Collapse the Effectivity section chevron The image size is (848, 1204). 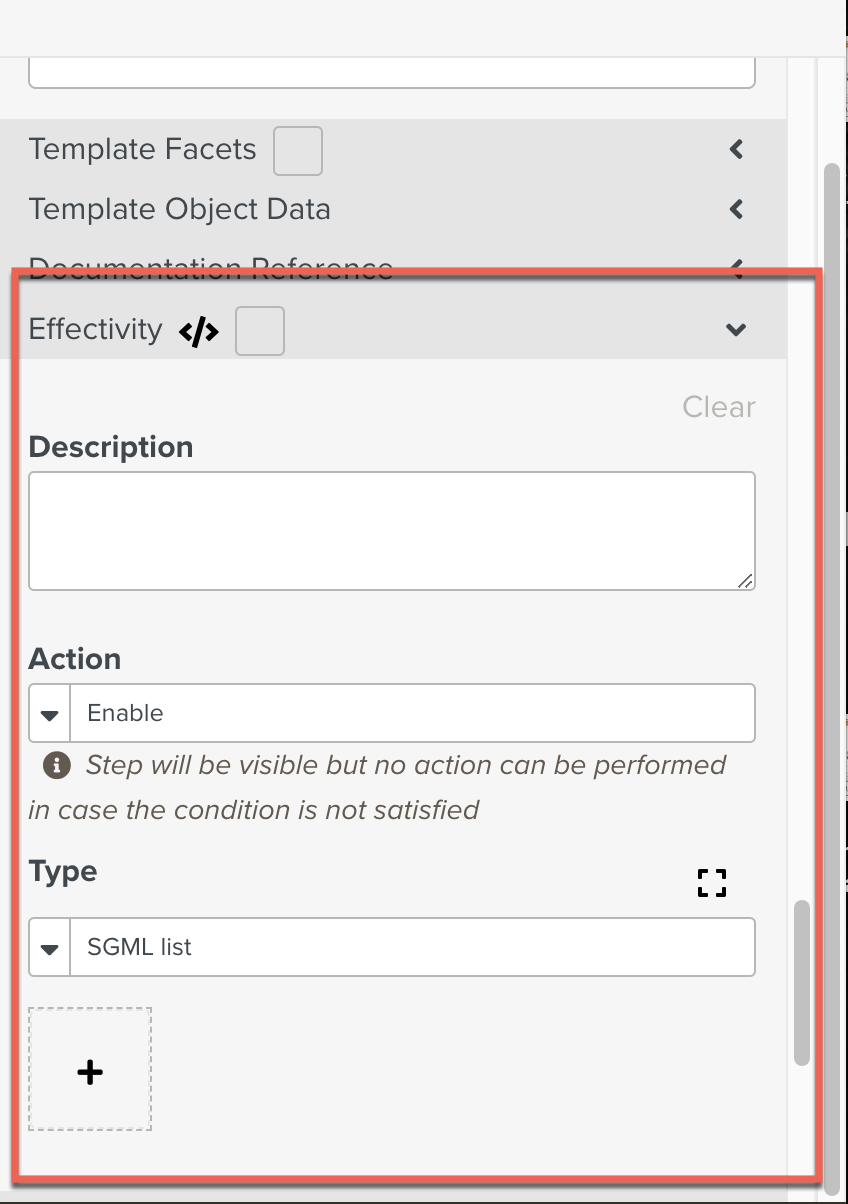tap(736, 330)
